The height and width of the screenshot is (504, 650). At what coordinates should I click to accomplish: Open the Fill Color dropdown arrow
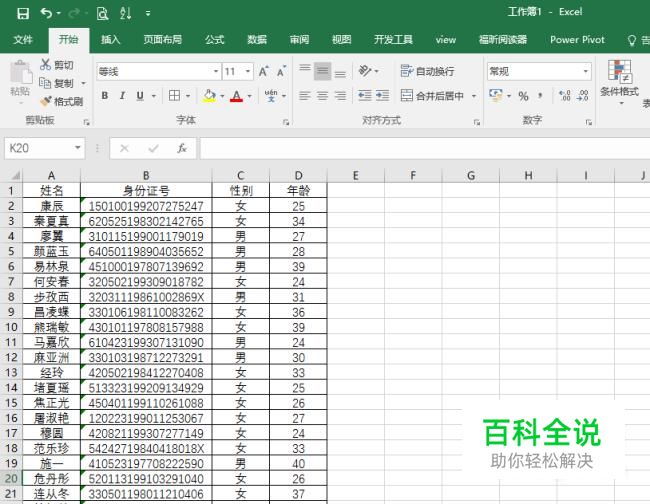point(222,96)
